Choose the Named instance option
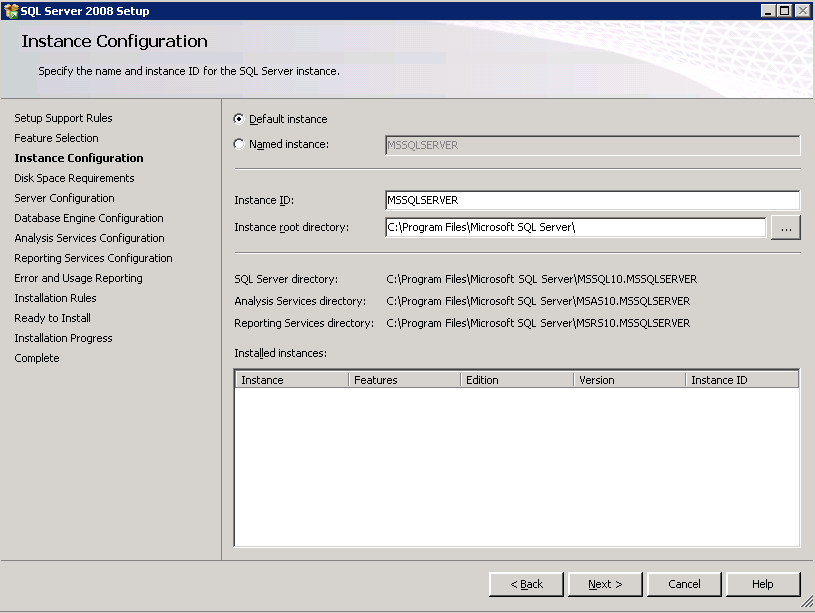Image resolution: width=815 pixels, height=613 pixels. point(237,143)
